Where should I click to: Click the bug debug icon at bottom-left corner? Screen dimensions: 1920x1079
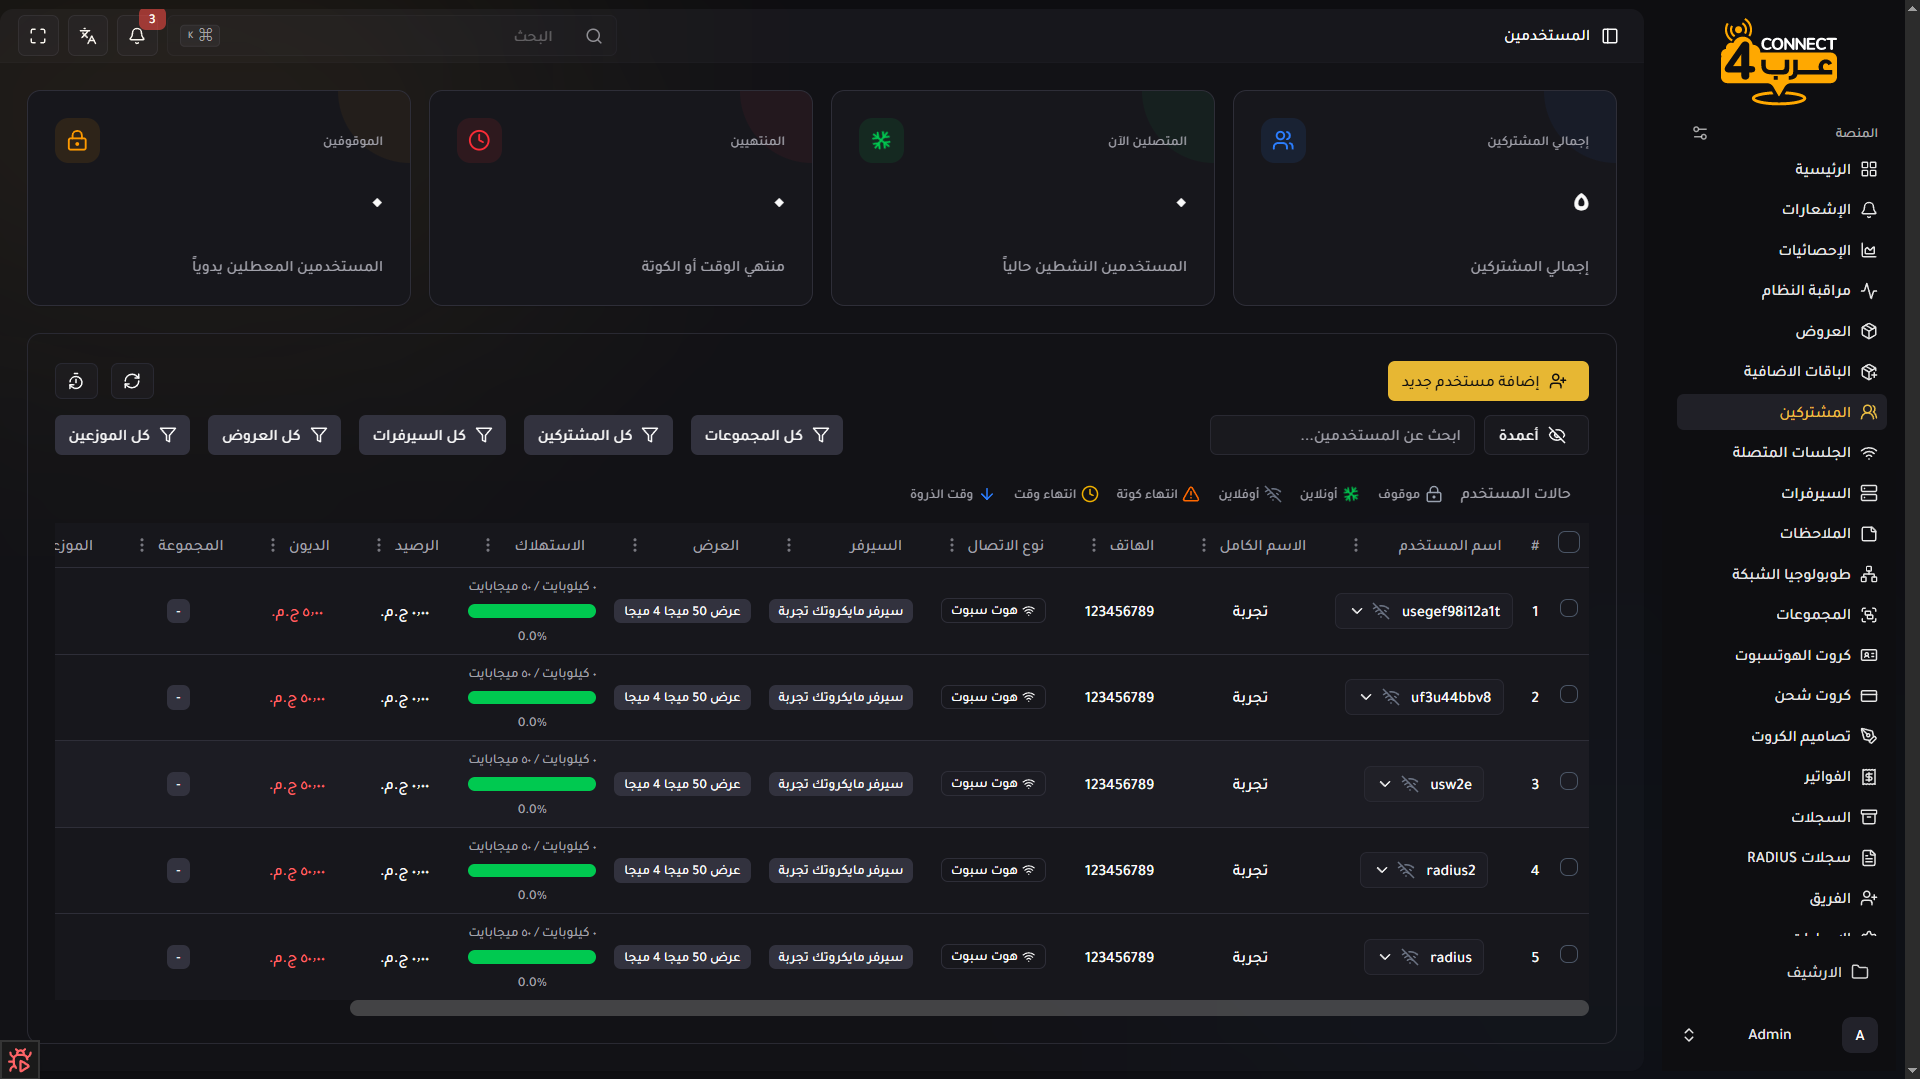[19, 1060]
